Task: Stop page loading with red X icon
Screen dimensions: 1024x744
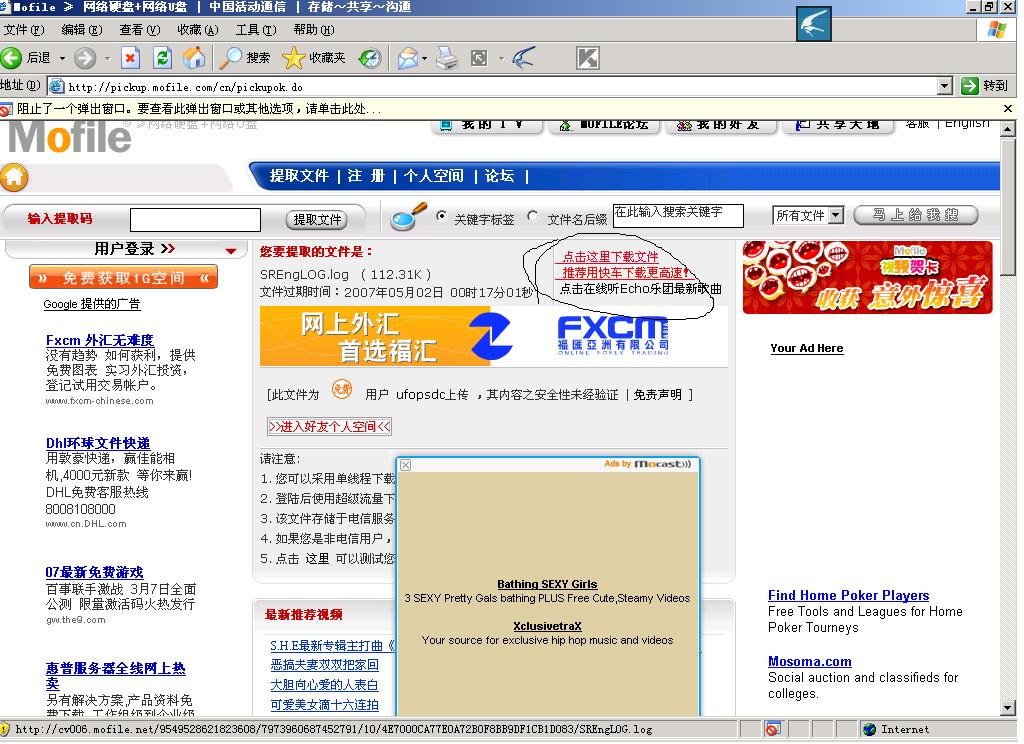Action: (131, 58)
